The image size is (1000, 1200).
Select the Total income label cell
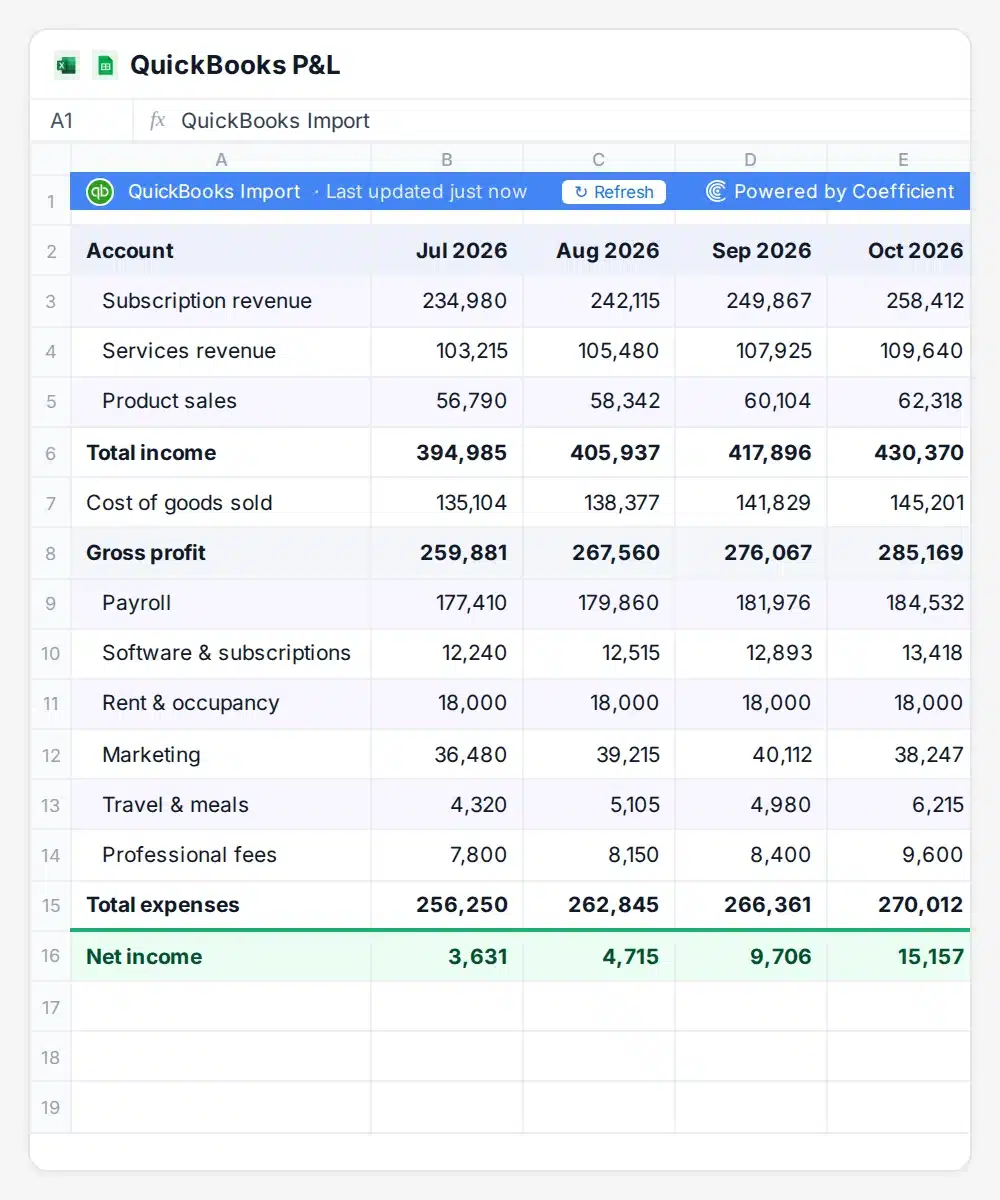pyautogui.click(x=221, y=453)
